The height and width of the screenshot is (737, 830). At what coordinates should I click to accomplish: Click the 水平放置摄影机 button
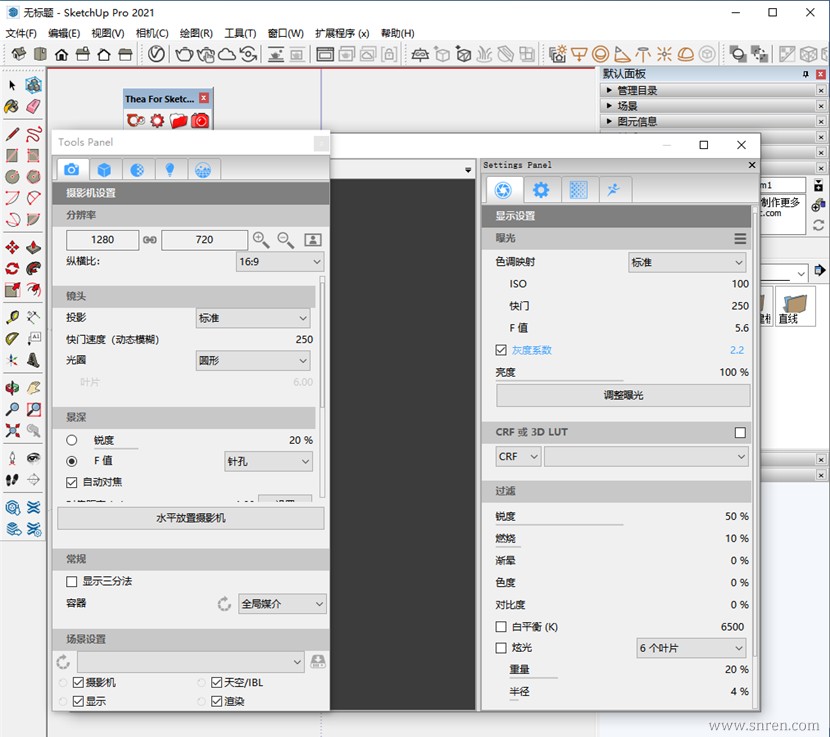point(190,518)
